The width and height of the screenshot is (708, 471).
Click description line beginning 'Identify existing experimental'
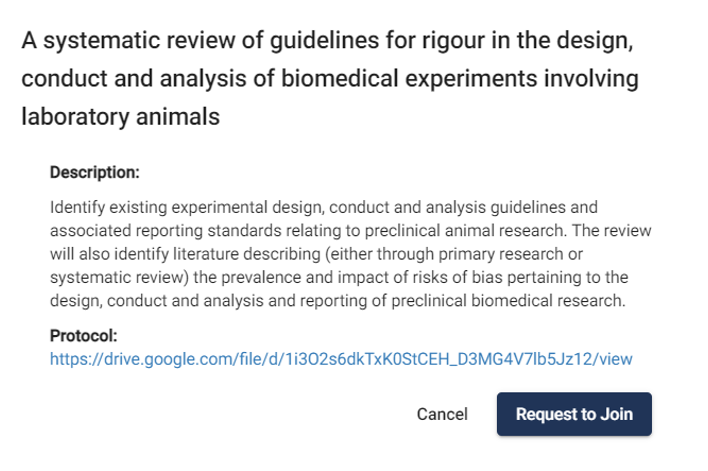[x=324, y=208]
